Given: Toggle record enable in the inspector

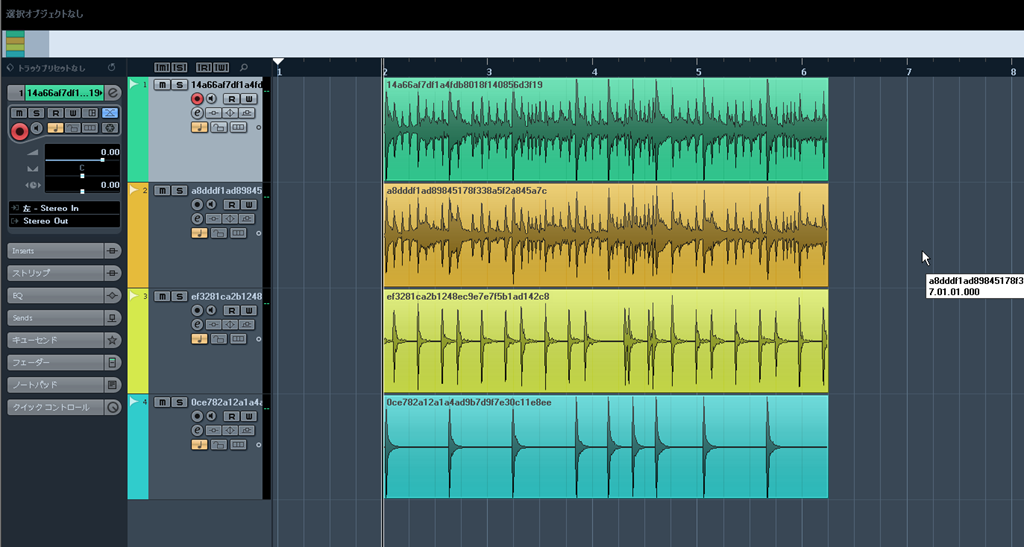Looking at the screenshot, I should (19, 131).
